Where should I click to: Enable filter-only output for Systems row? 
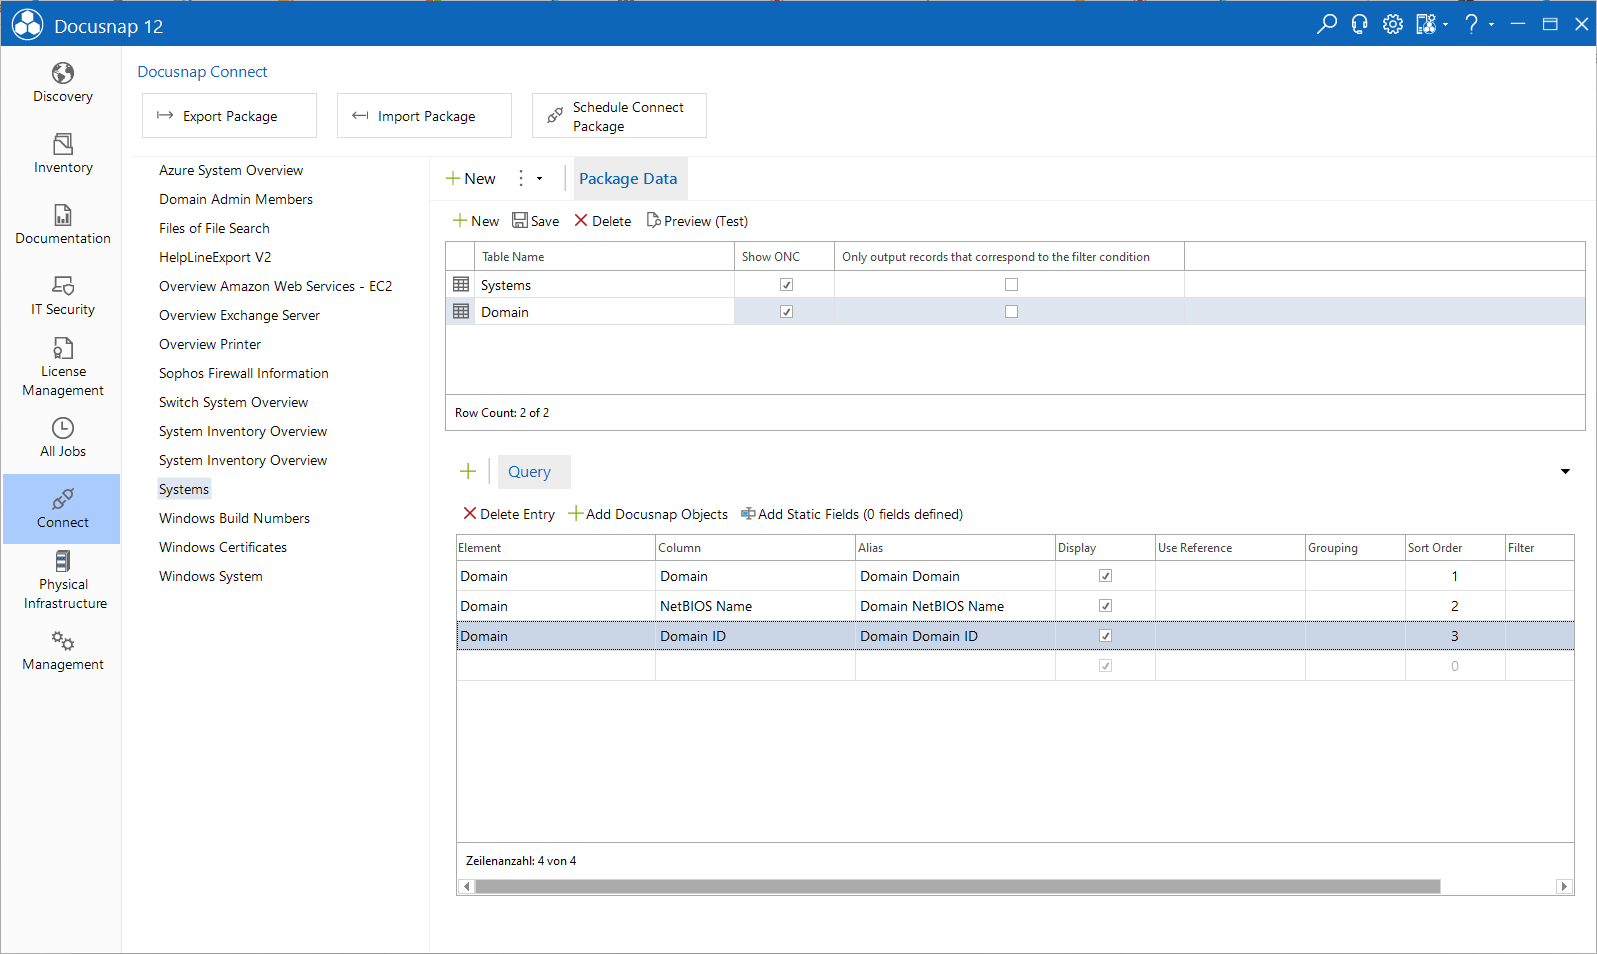[x=1011, y=285]
